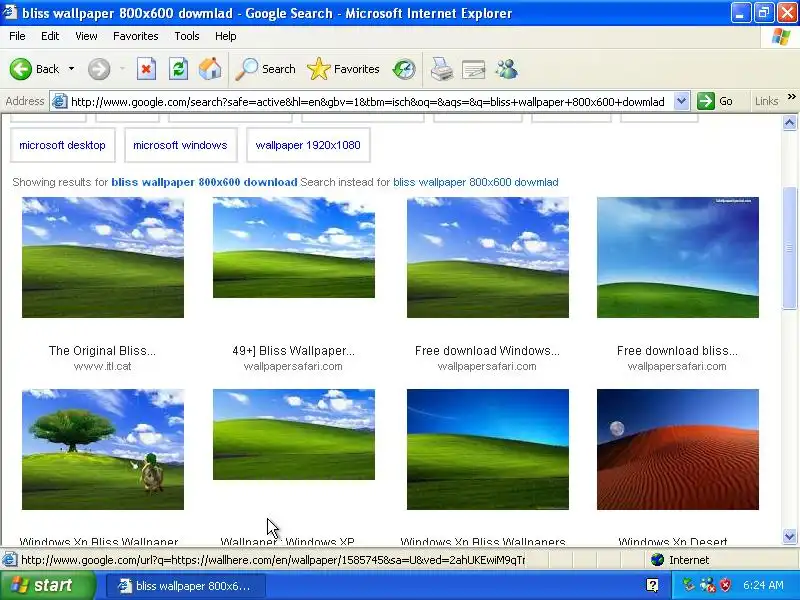
Task: Open the red desert dune thumbnail
Action: (x=678, y=449)
